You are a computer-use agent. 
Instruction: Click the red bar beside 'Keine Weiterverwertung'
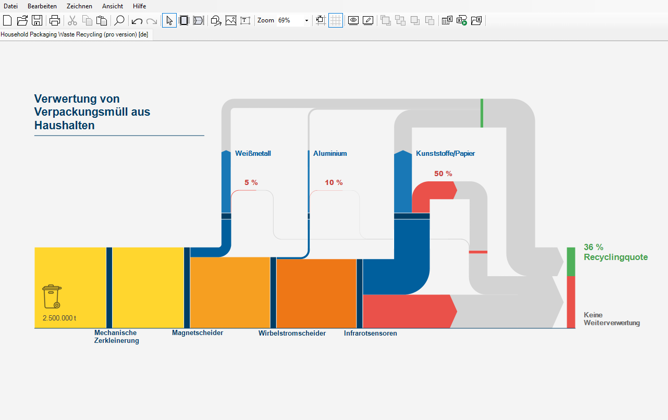pyautogui.click(x=571, y=302)
